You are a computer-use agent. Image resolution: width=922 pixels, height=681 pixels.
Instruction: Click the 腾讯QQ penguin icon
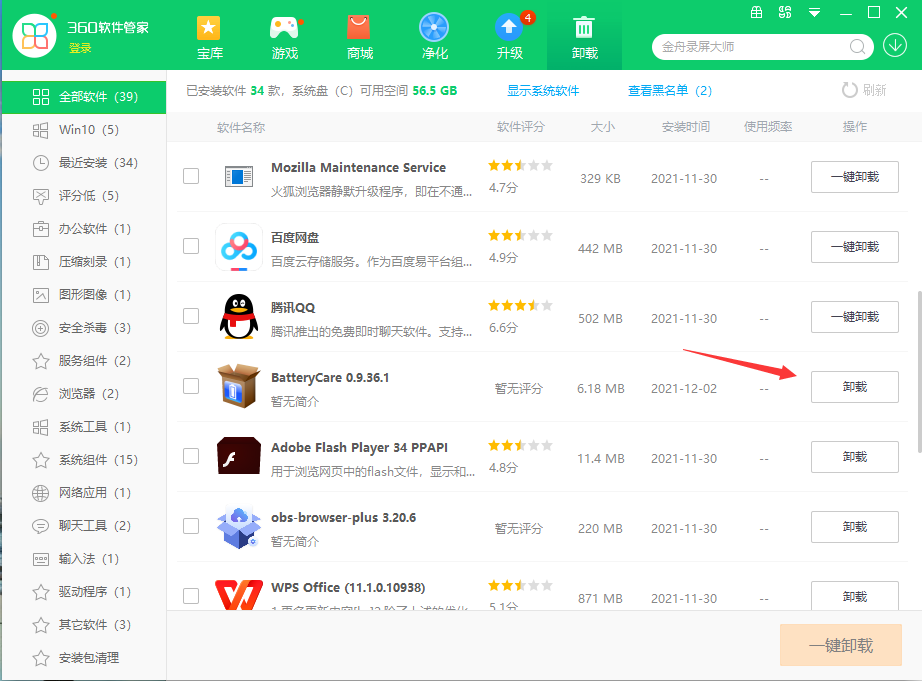click(239, 316)
